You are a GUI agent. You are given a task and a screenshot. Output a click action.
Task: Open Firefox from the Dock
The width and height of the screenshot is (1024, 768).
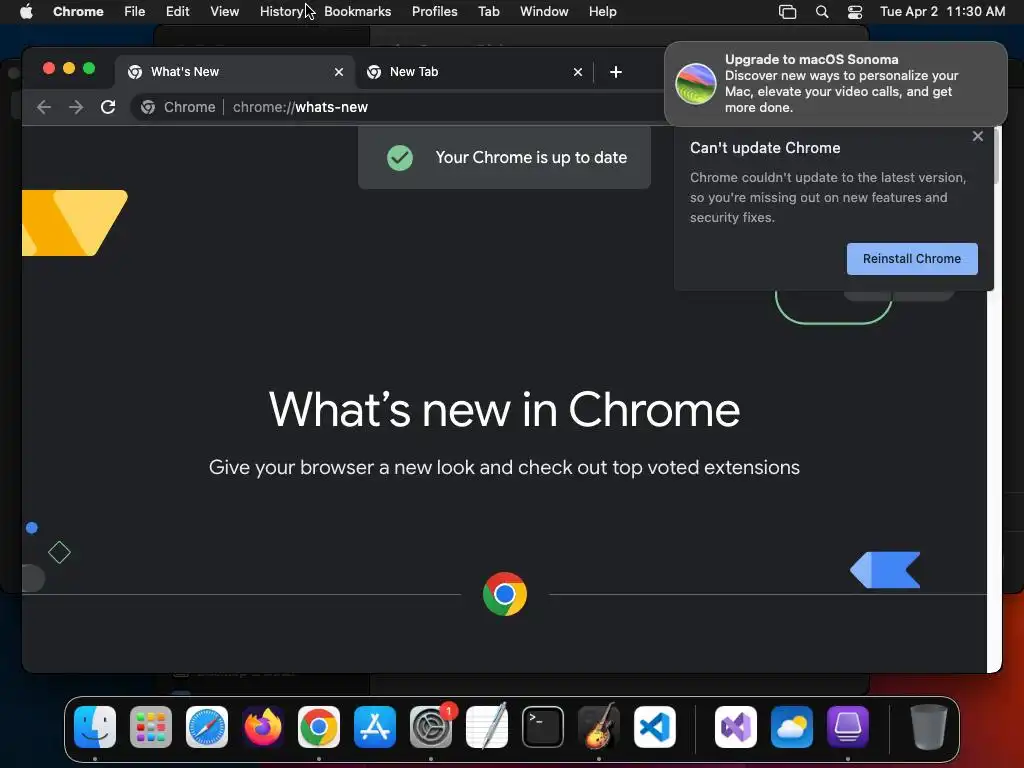point(263,727)
